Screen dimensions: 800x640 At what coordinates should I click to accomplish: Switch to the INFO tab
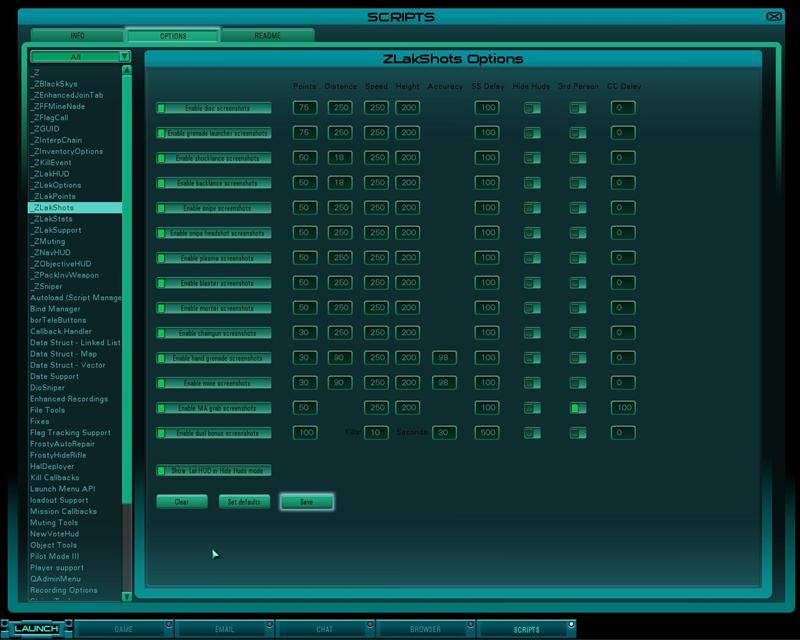[77, 36]
